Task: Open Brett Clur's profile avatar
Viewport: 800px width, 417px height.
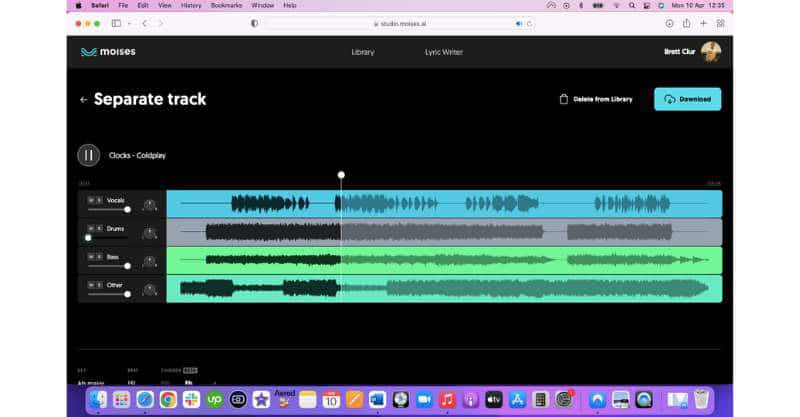Action: tap(711, 52)
